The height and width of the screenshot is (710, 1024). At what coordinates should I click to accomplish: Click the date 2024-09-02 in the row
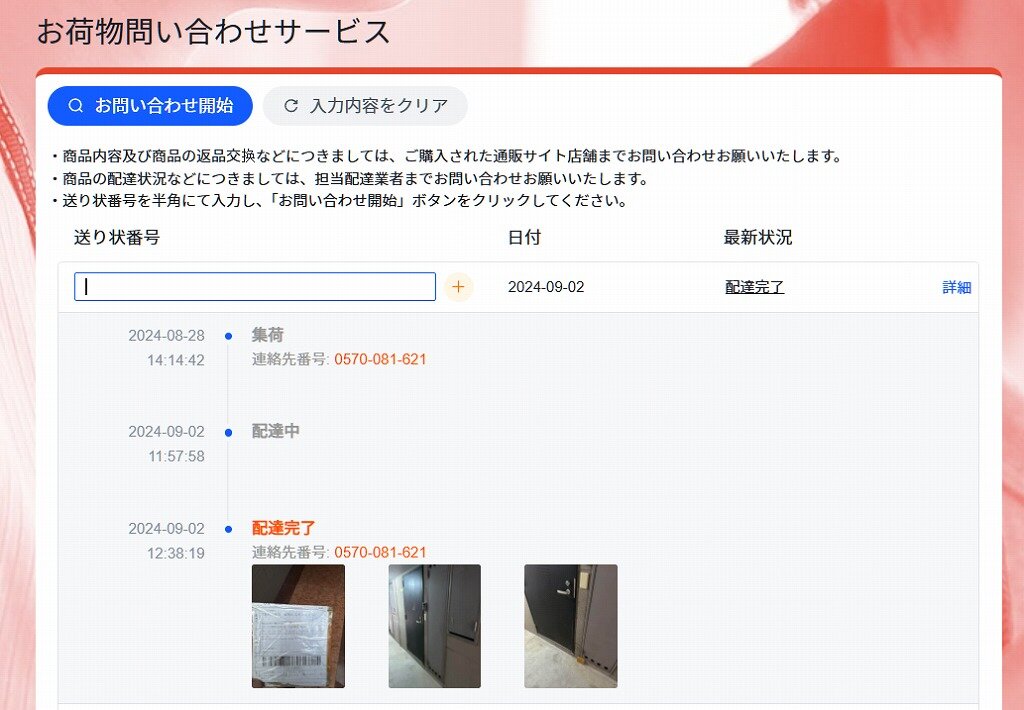[x=546, y=287]
